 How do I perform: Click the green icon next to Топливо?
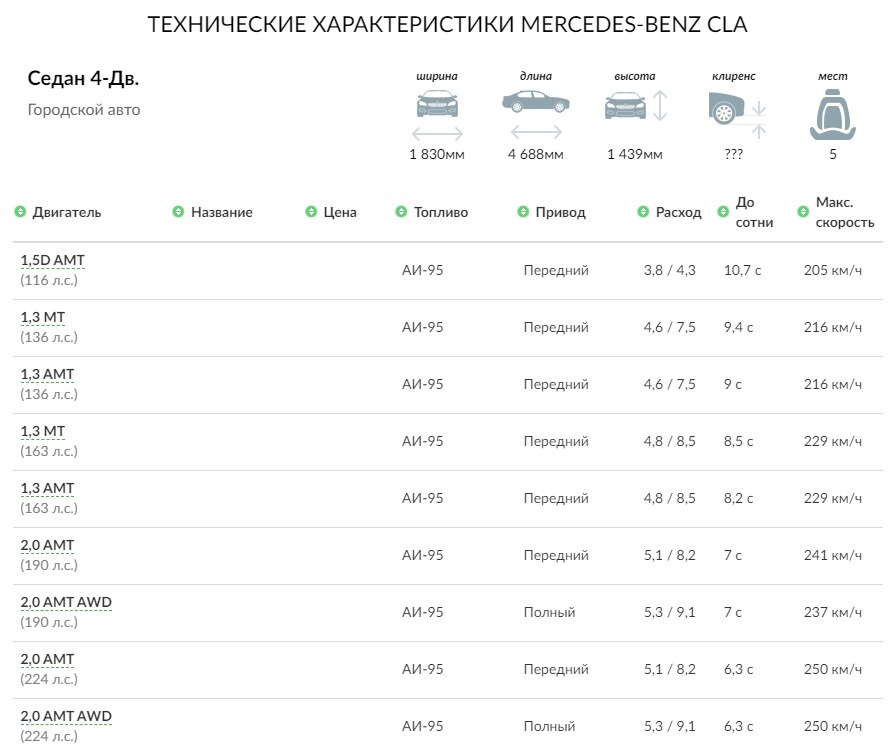401,212
